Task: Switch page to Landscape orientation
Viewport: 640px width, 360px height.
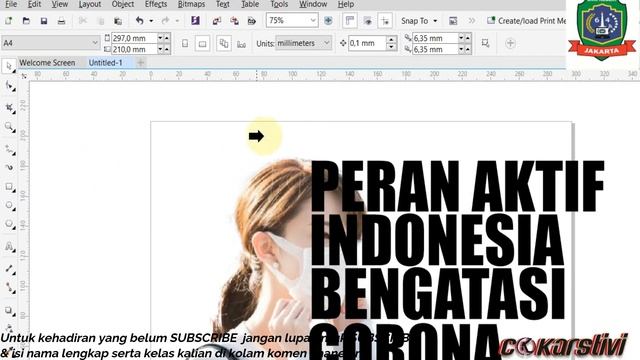Action: (x=202, y=43)
